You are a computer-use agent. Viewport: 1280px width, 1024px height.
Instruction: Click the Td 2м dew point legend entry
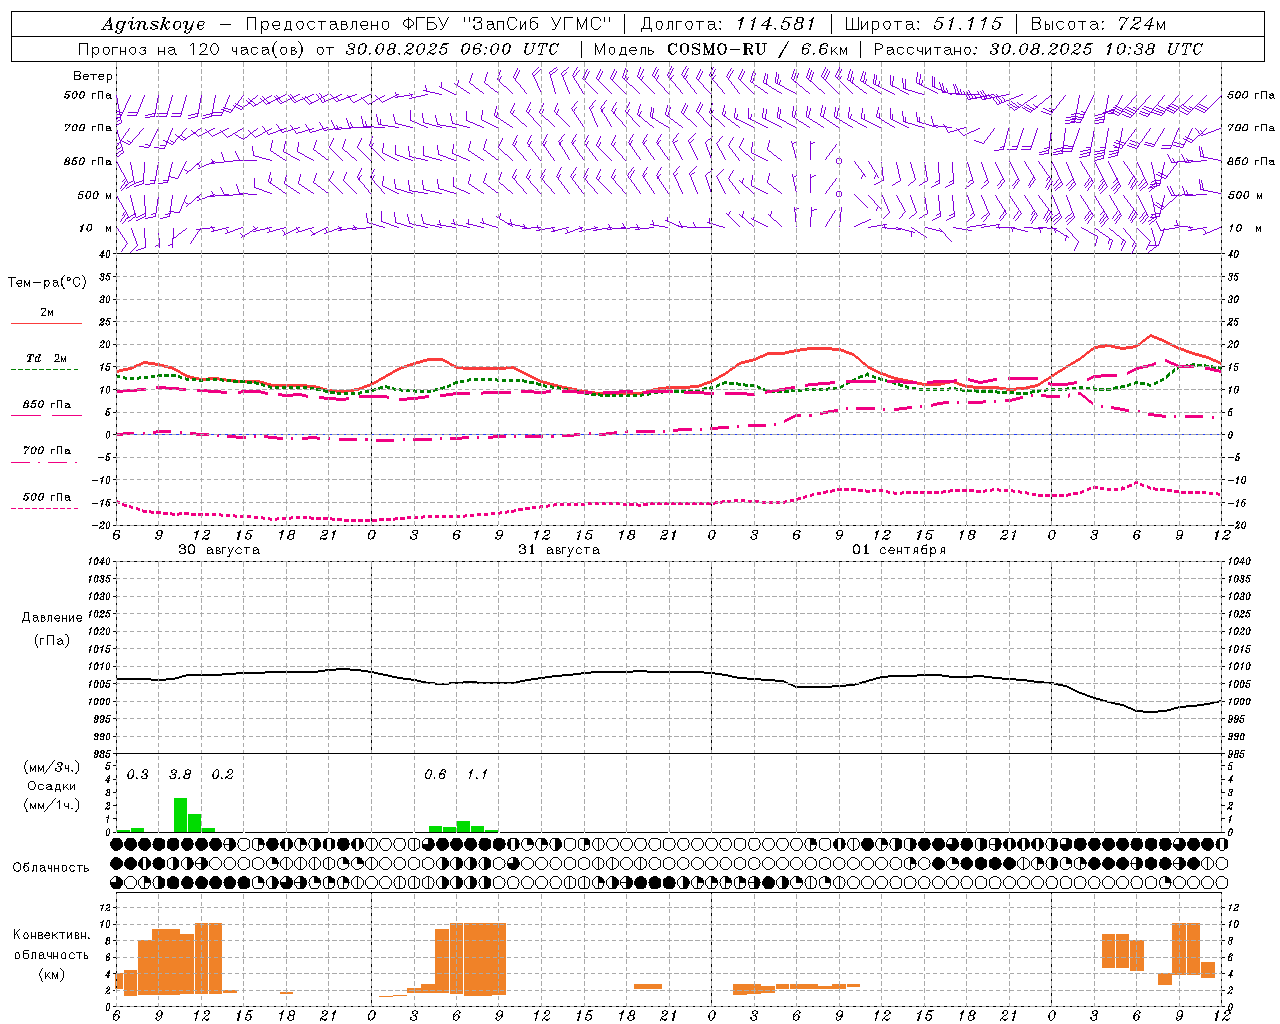tap(47, 358)
